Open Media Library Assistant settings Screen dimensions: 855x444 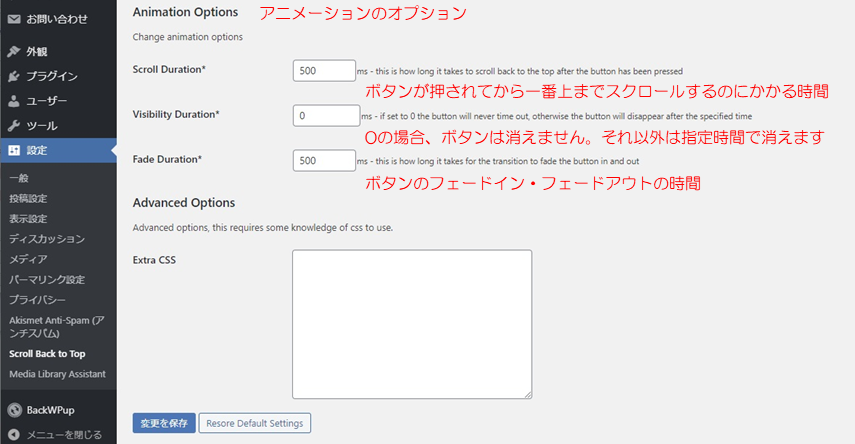pos(58,374)
